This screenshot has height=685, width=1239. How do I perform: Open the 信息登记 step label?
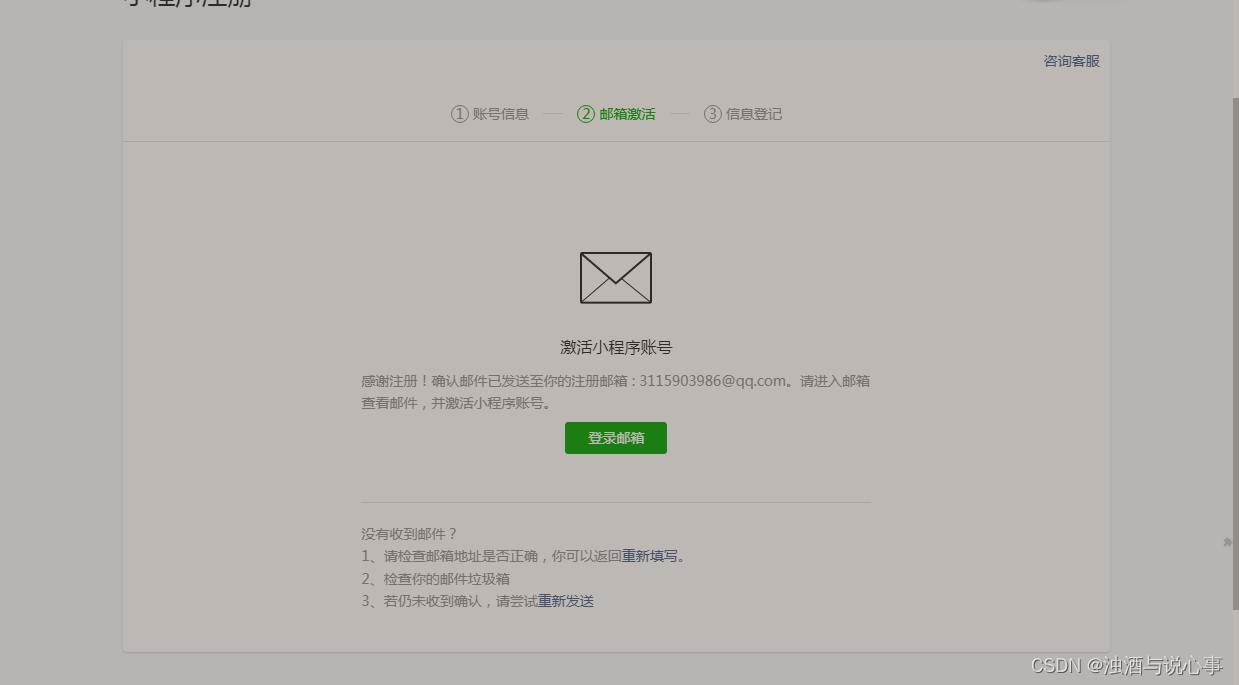[x=754, y=114]
